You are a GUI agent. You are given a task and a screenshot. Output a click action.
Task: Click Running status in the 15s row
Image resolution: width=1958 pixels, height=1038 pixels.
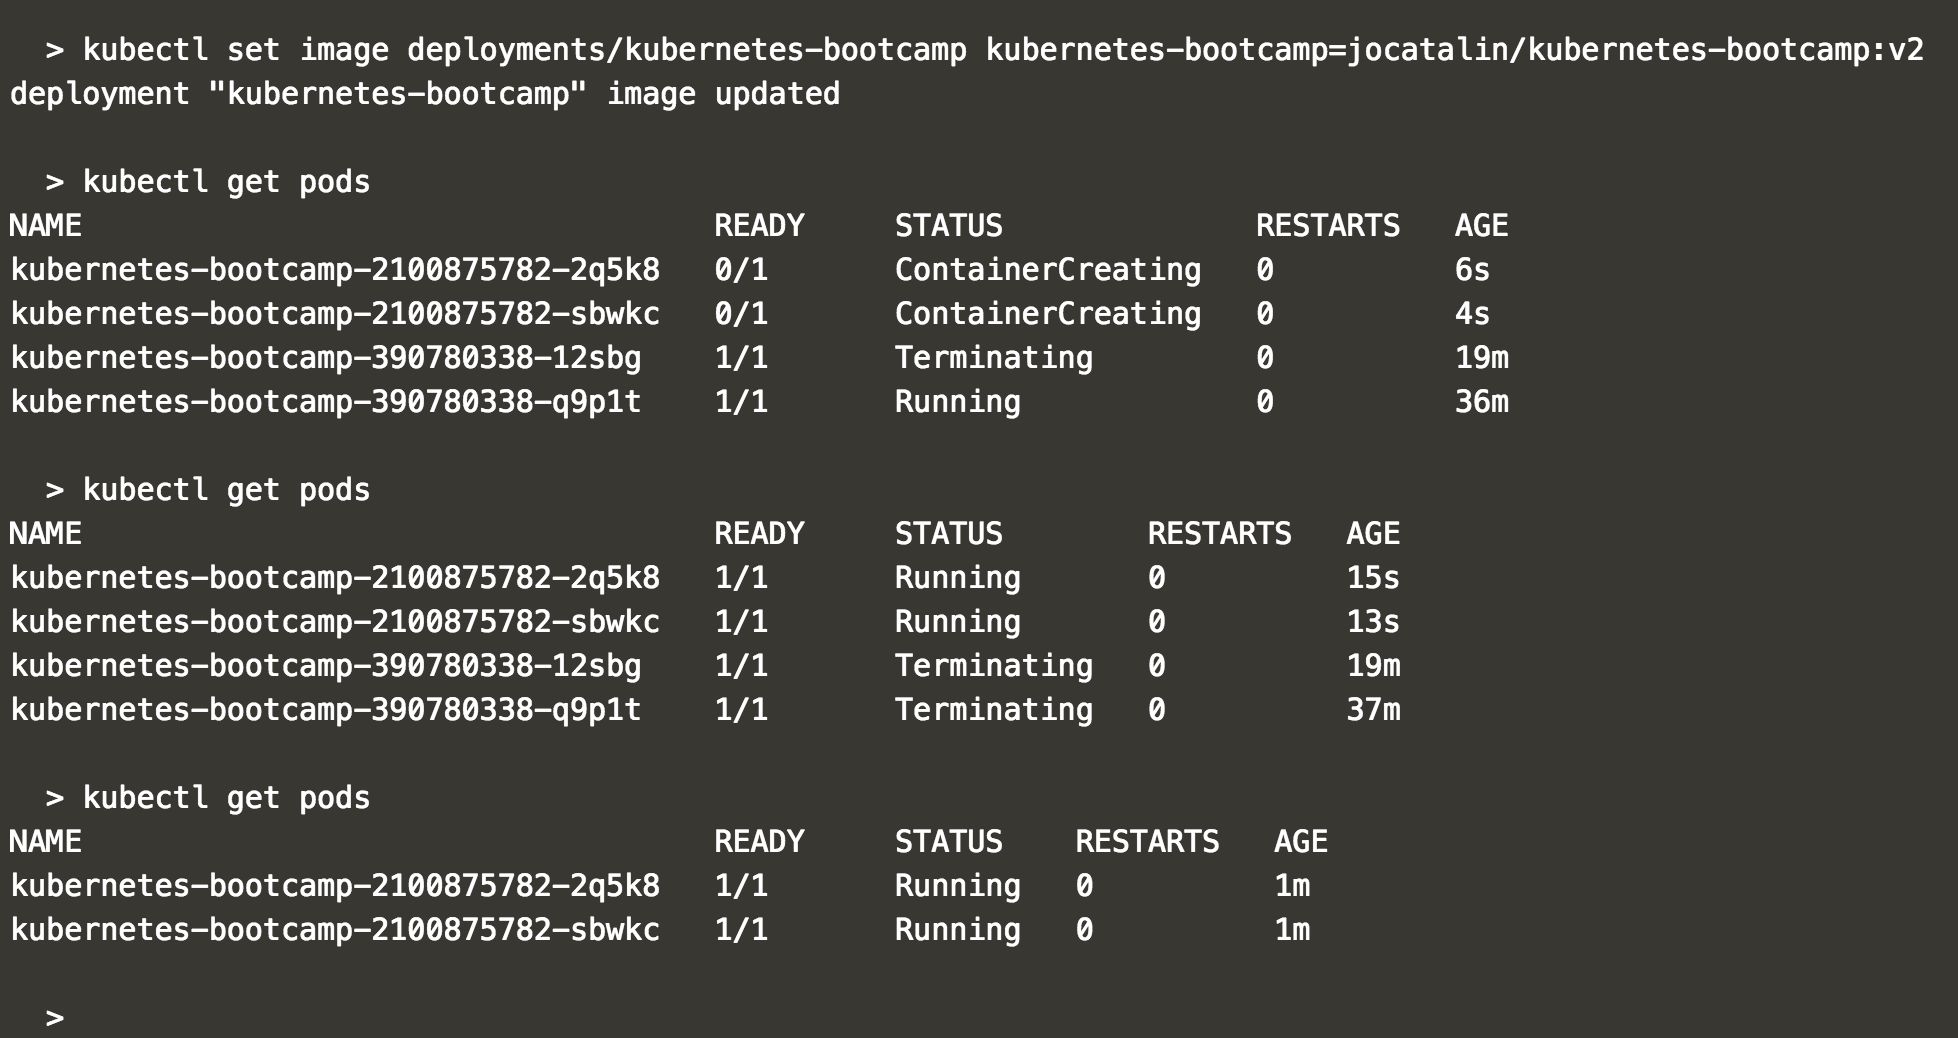pyautogui.click(x=957, y=578)
